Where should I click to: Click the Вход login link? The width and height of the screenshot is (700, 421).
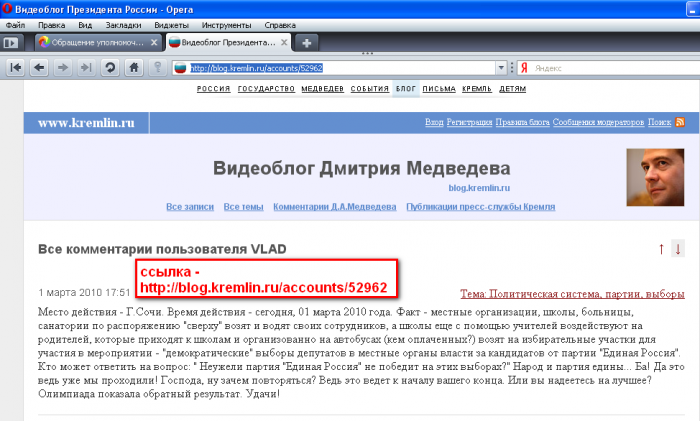(x=434, y=122)
